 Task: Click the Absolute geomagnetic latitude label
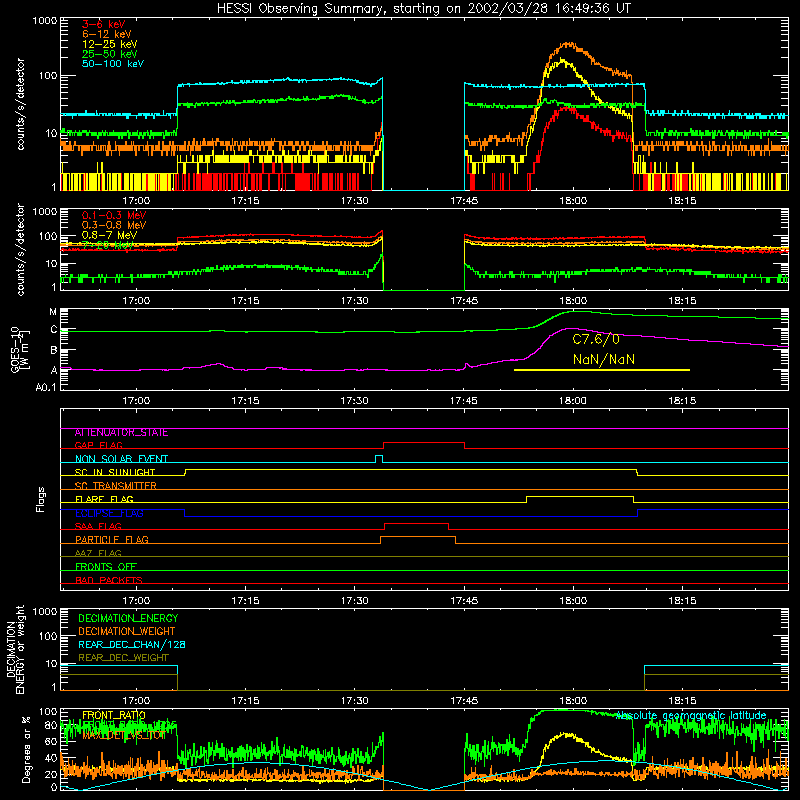(x=691, y=716)
